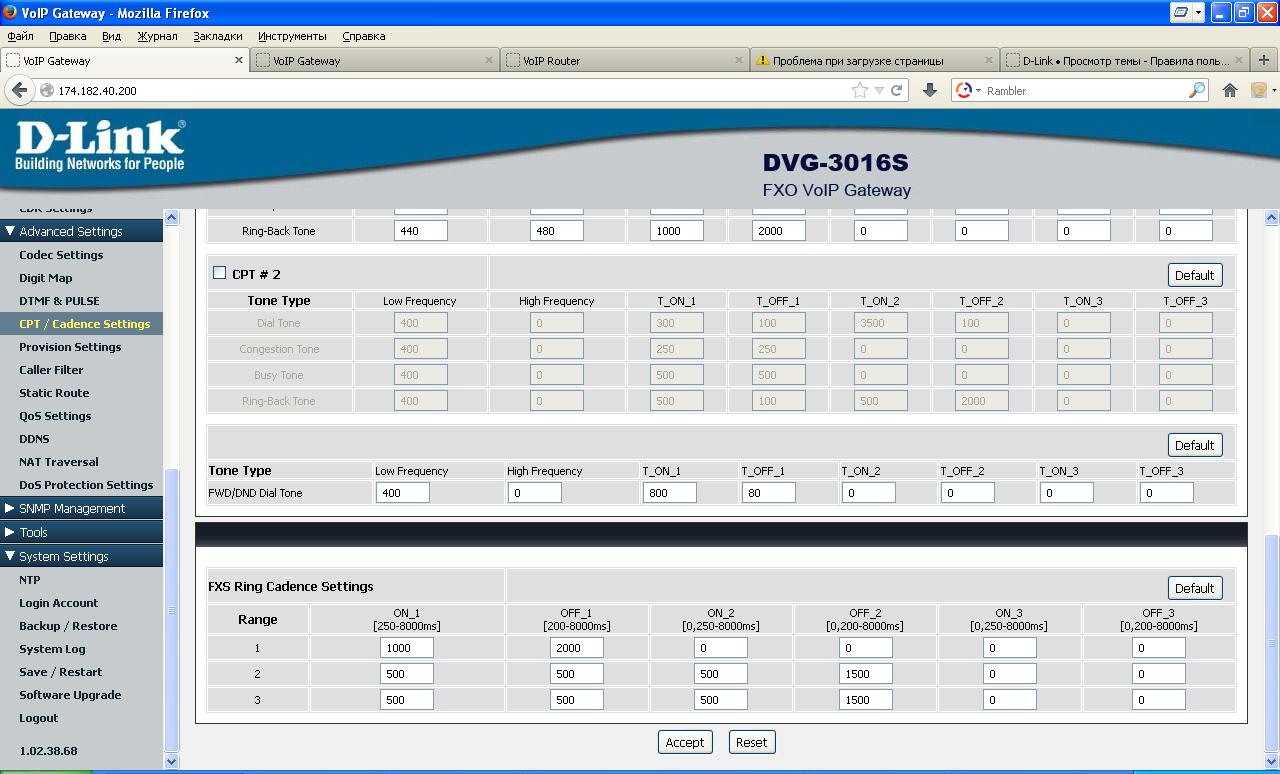Screen dimensions: 1280x774
Task: Click the browser back arrow button
Action: point(19,90)
